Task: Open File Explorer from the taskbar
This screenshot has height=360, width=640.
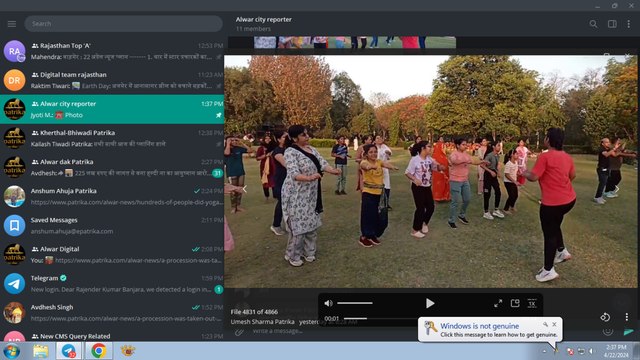Action: coord(40,351)
